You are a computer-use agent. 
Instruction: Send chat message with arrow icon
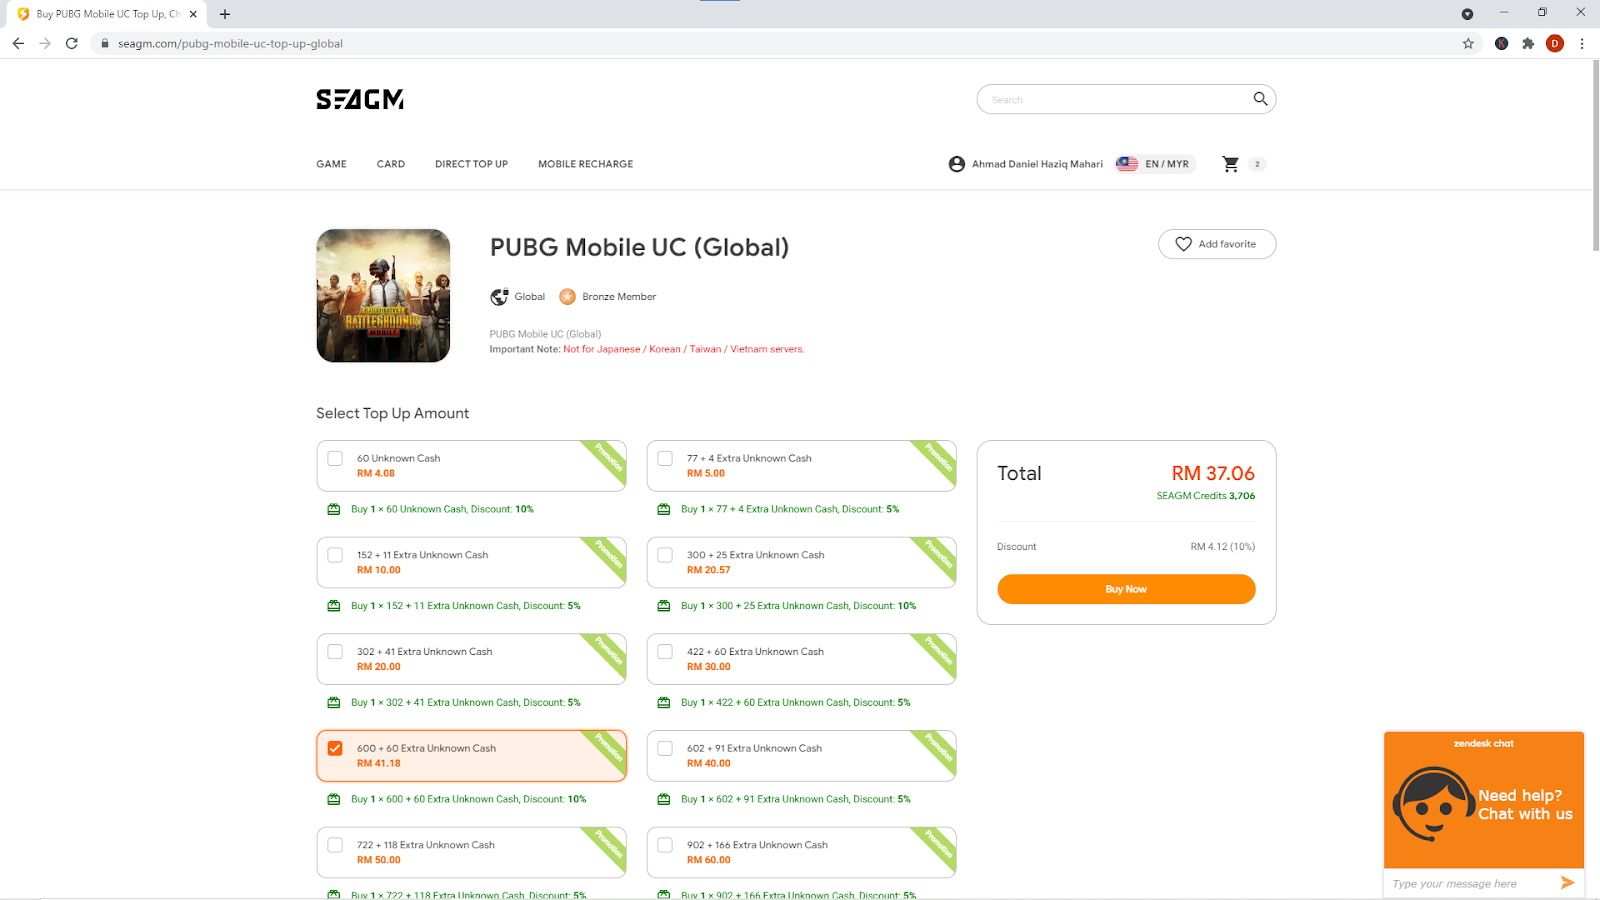[x=1567, y=883]
